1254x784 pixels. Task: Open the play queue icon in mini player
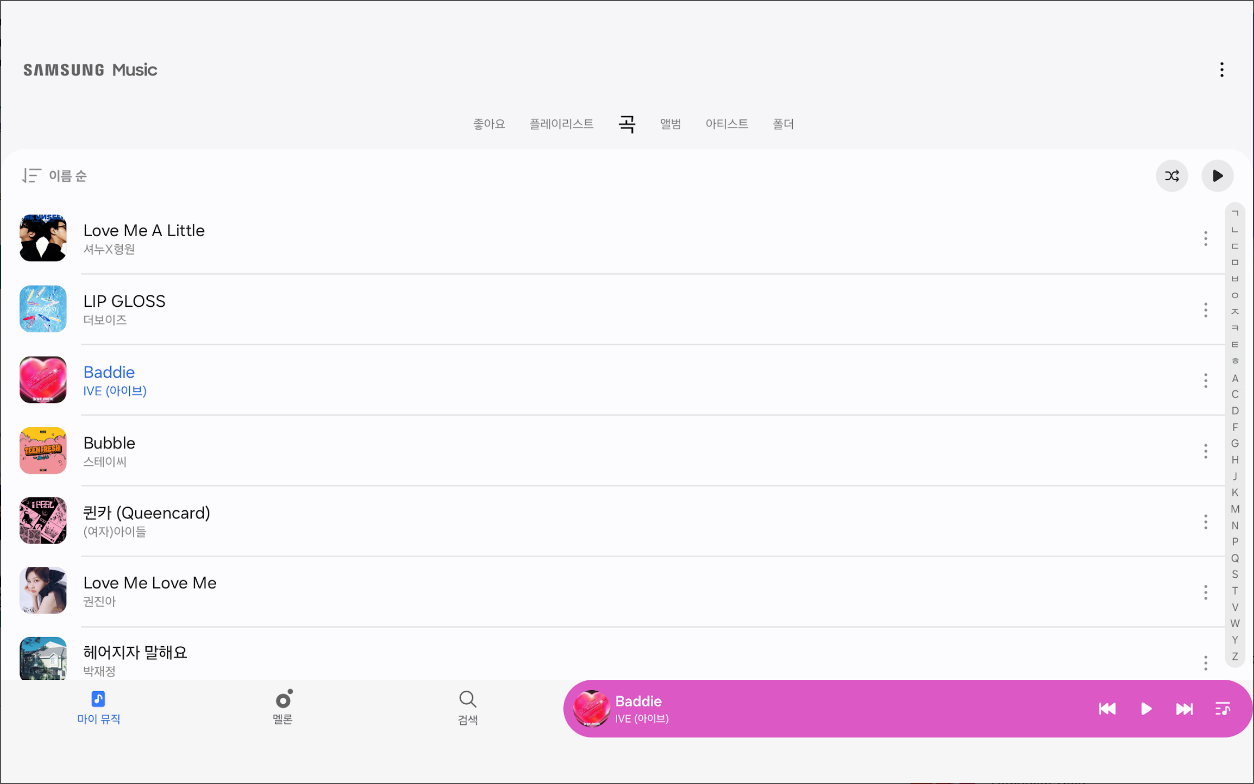1222,708
